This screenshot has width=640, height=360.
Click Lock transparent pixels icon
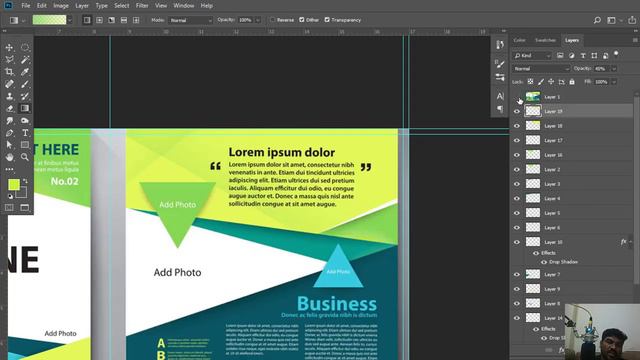[530, 82]
